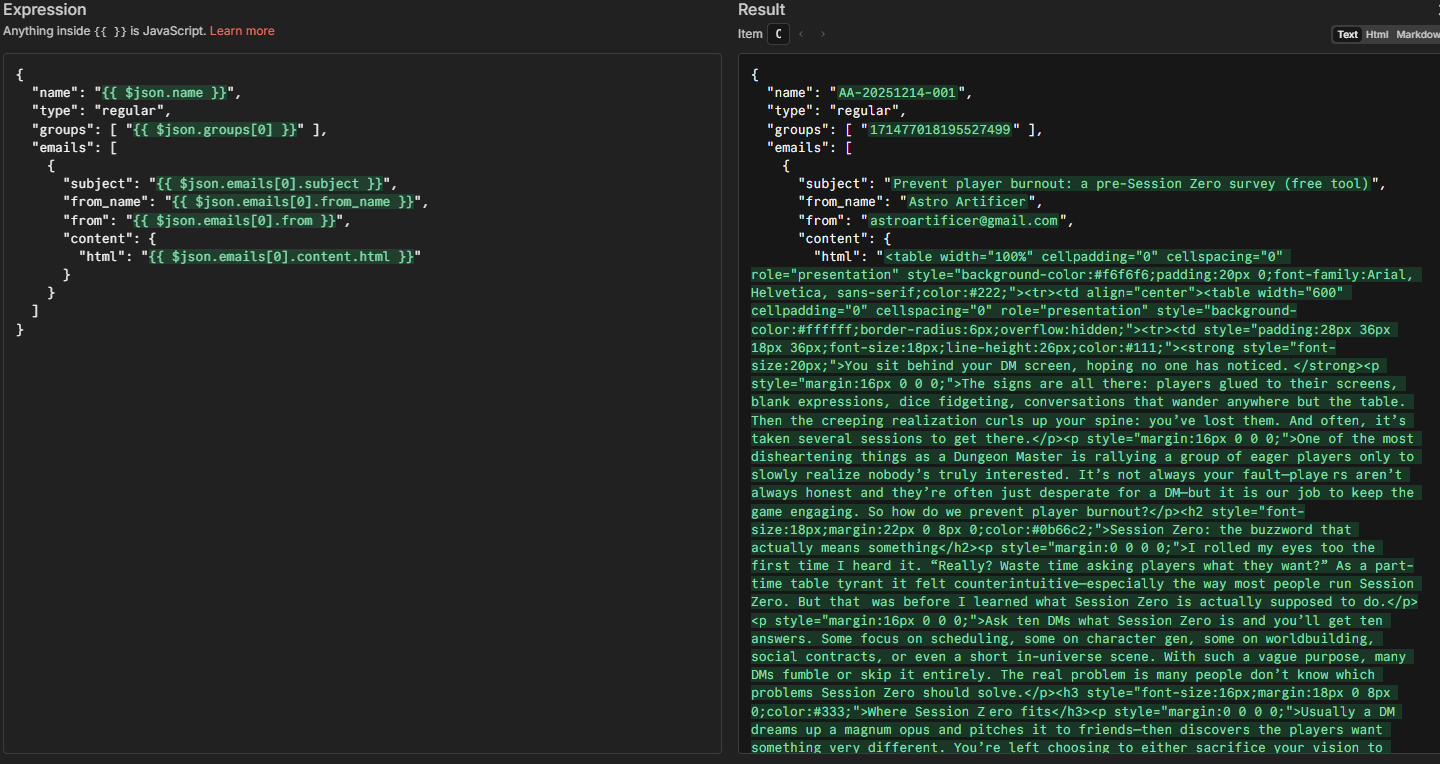This screenshot has width=1440, height=764.
Task: Click the emails[0].from_name expression token
Action: click(x=293, y=202)
